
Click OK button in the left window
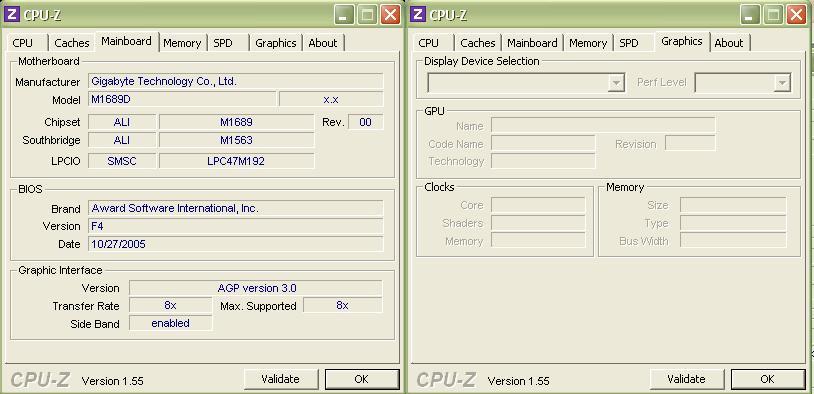(362, 379)
